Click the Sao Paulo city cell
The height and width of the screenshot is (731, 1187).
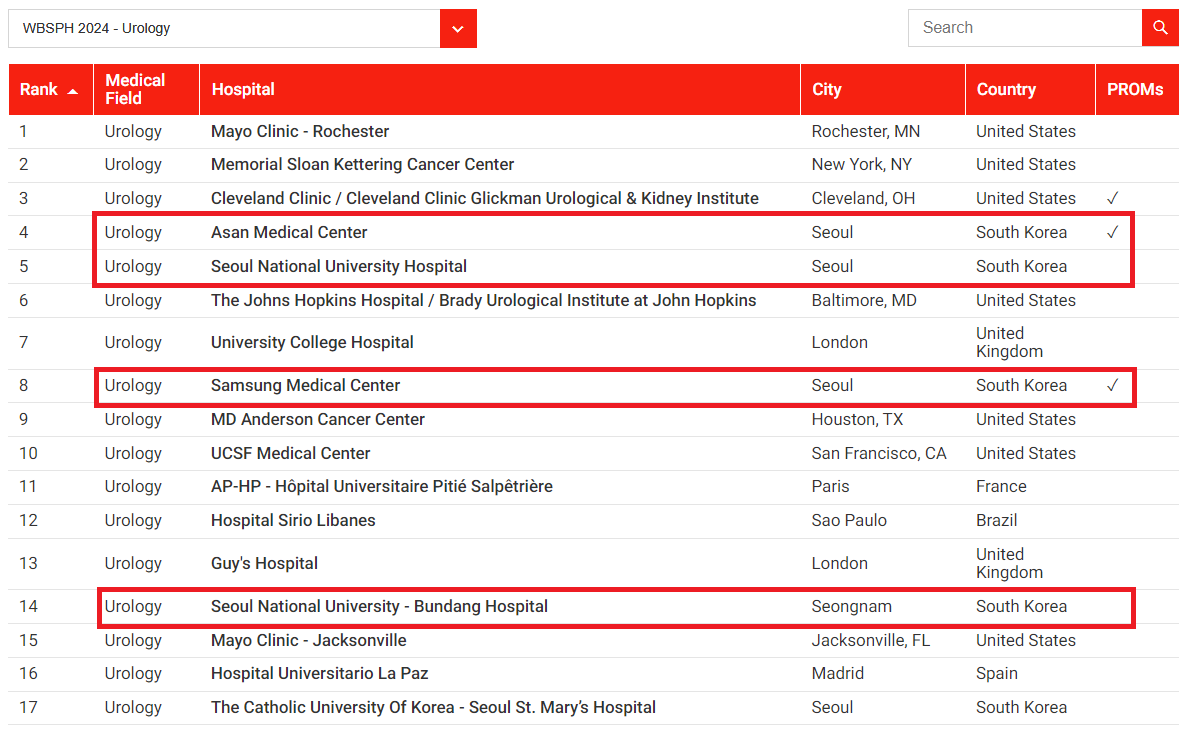pyautogui.click(x=849, y=521)
